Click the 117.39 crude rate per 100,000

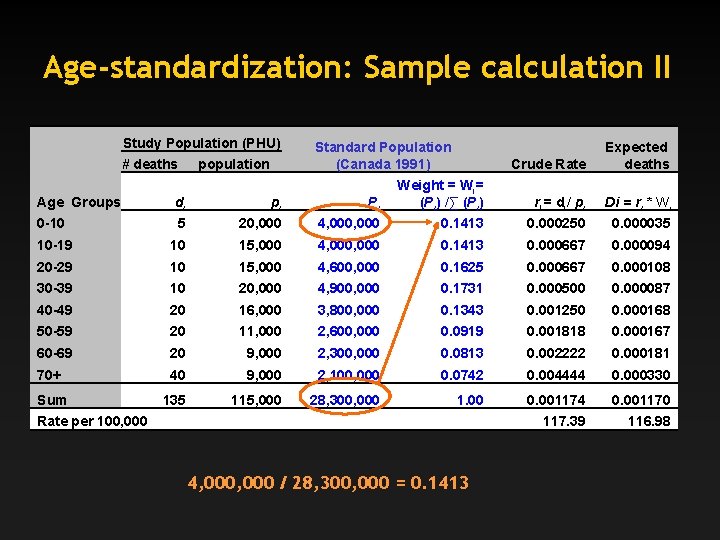click(564, 421)
